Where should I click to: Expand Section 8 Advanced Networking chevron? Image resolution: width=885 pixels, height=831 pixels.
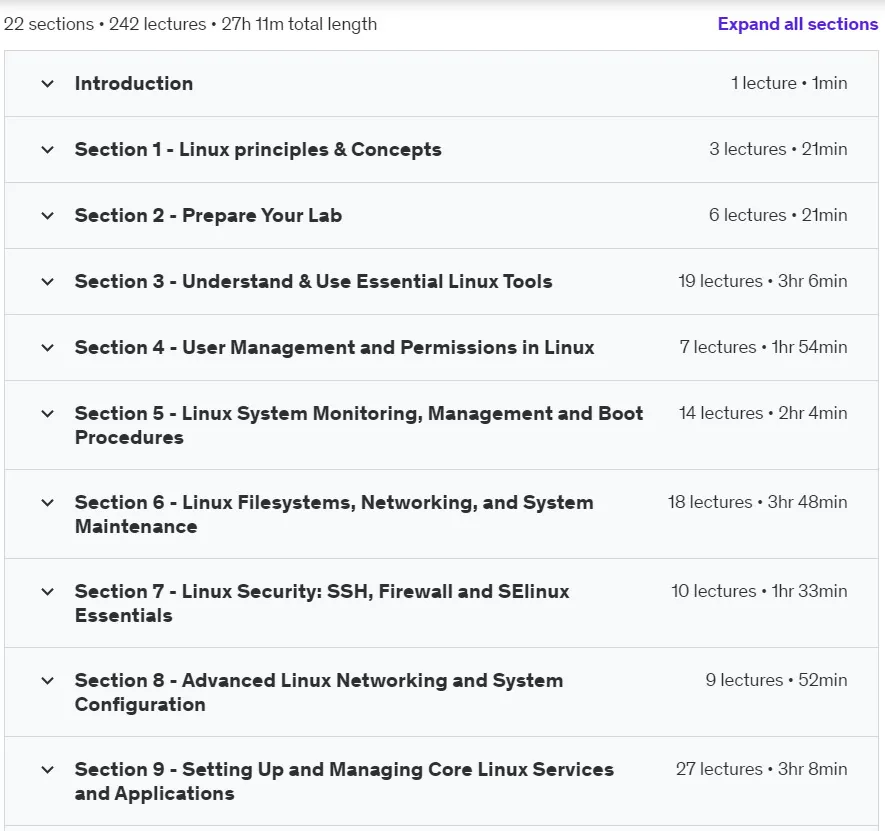click(47, 681)
